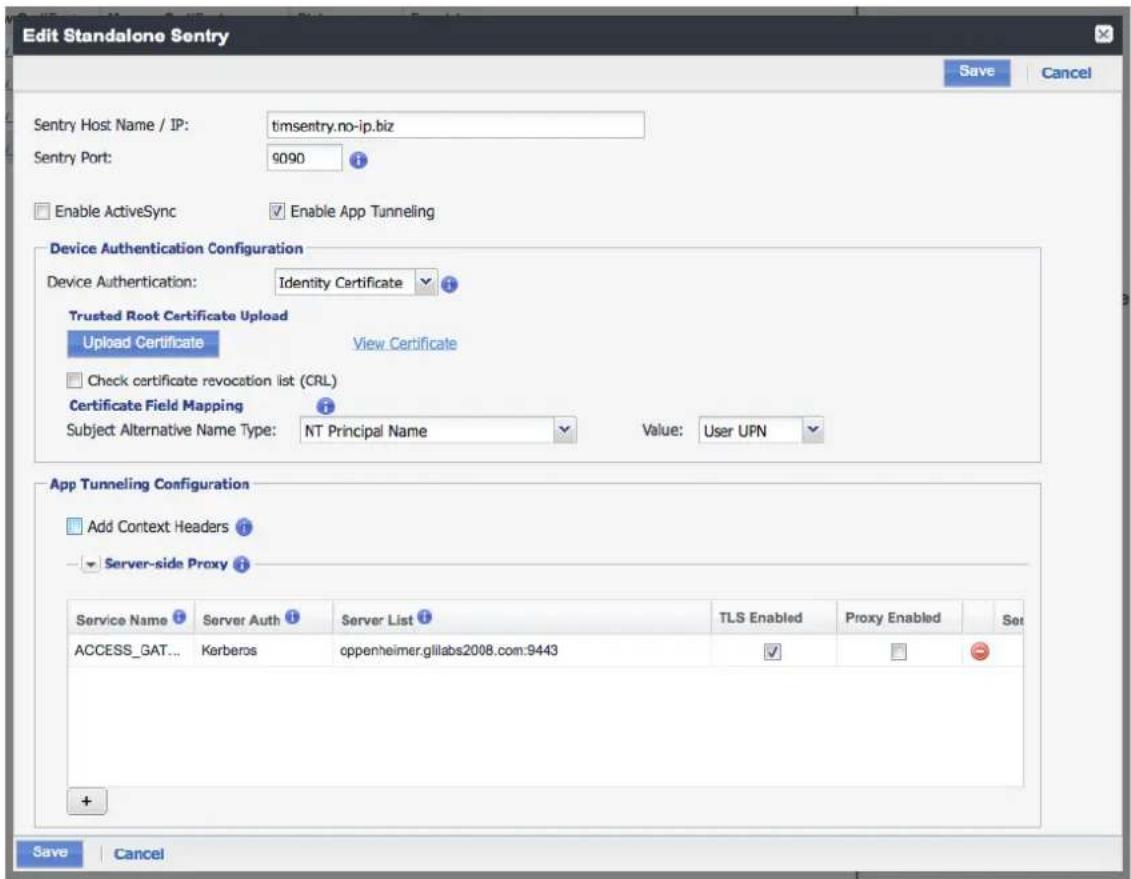This screenshot has width=1131, height=879.
Task: Click the bottom Save button
Action: 50,852
